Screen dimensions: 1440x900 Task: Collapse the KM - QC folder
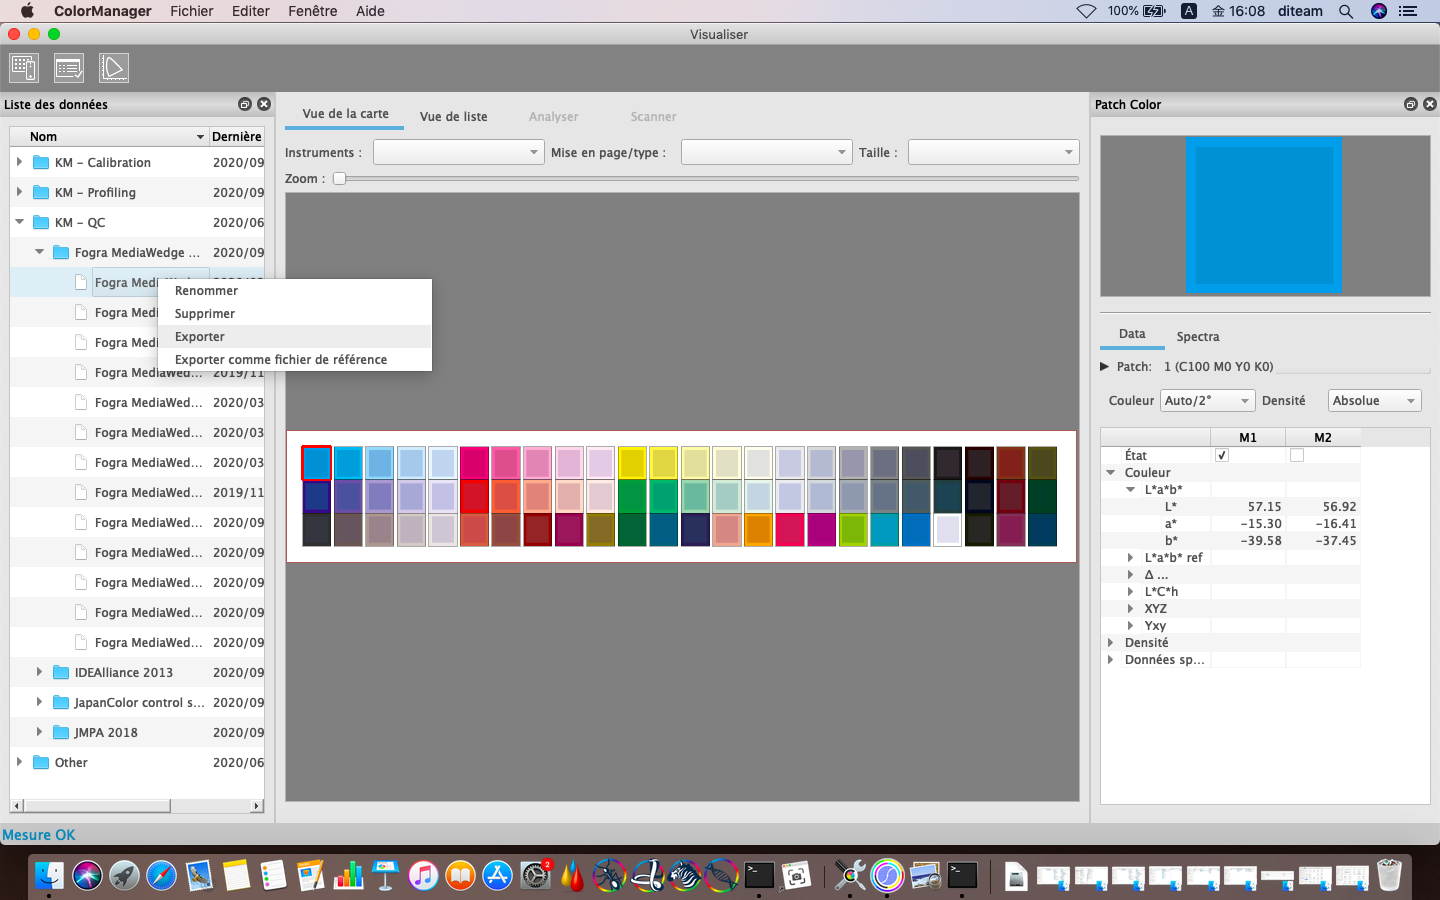(x=19, y=222)
